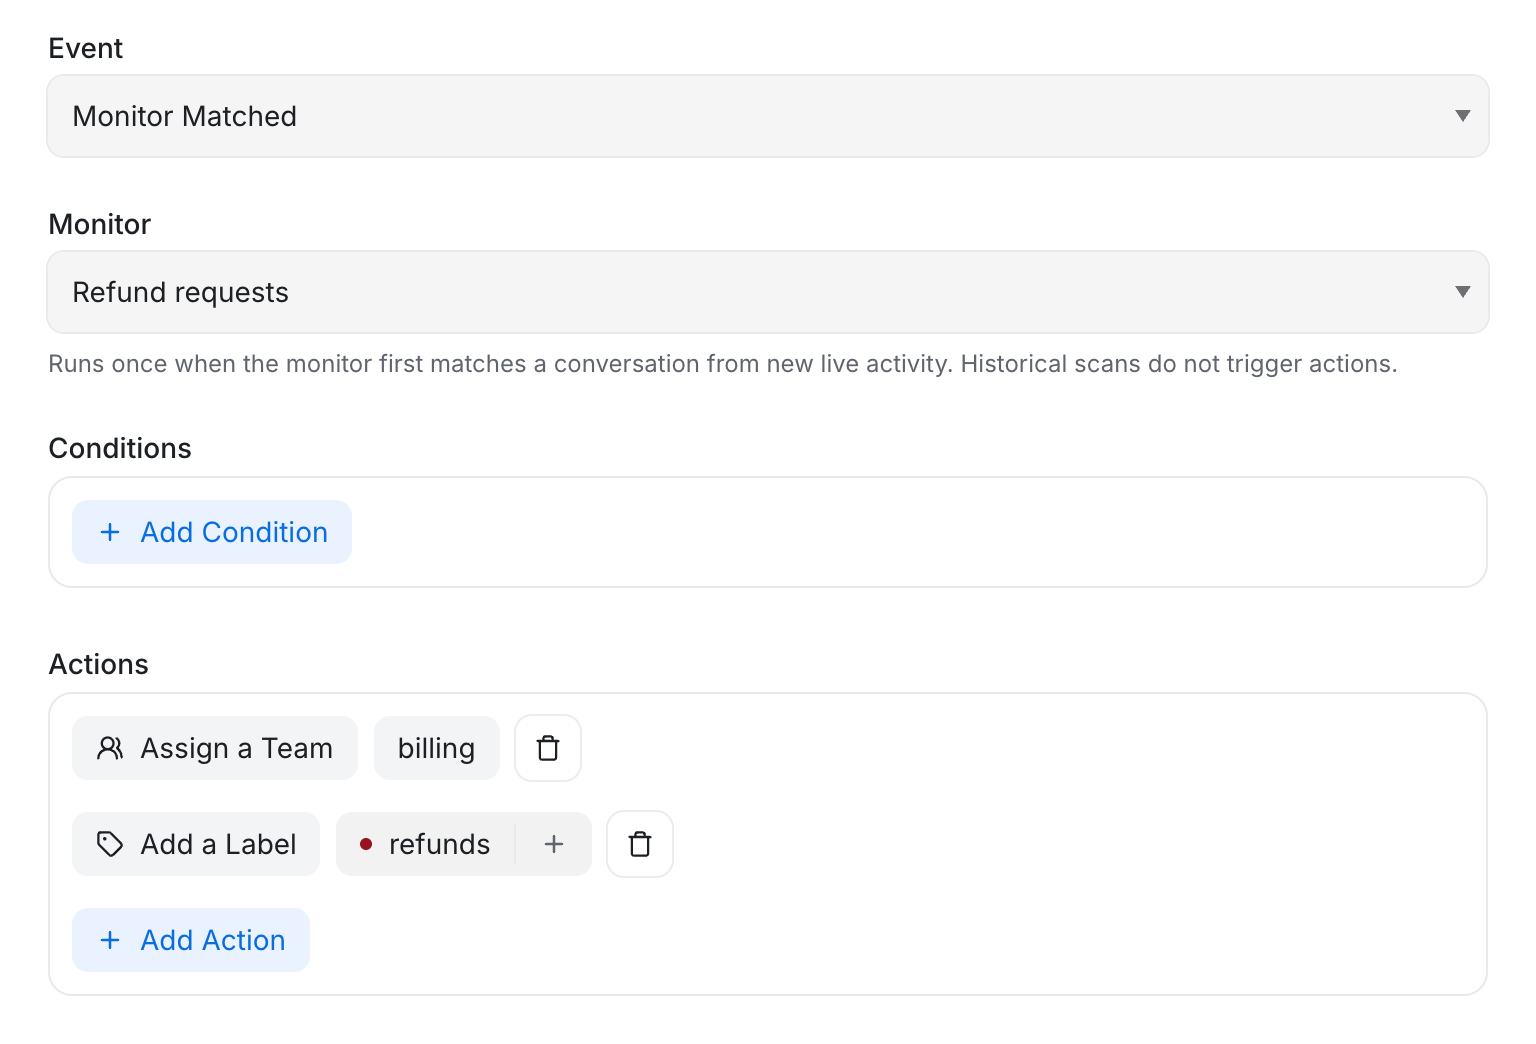Delete the Add a Label action
This screenshot has width=1536, height=1044.
coord(640,844)
